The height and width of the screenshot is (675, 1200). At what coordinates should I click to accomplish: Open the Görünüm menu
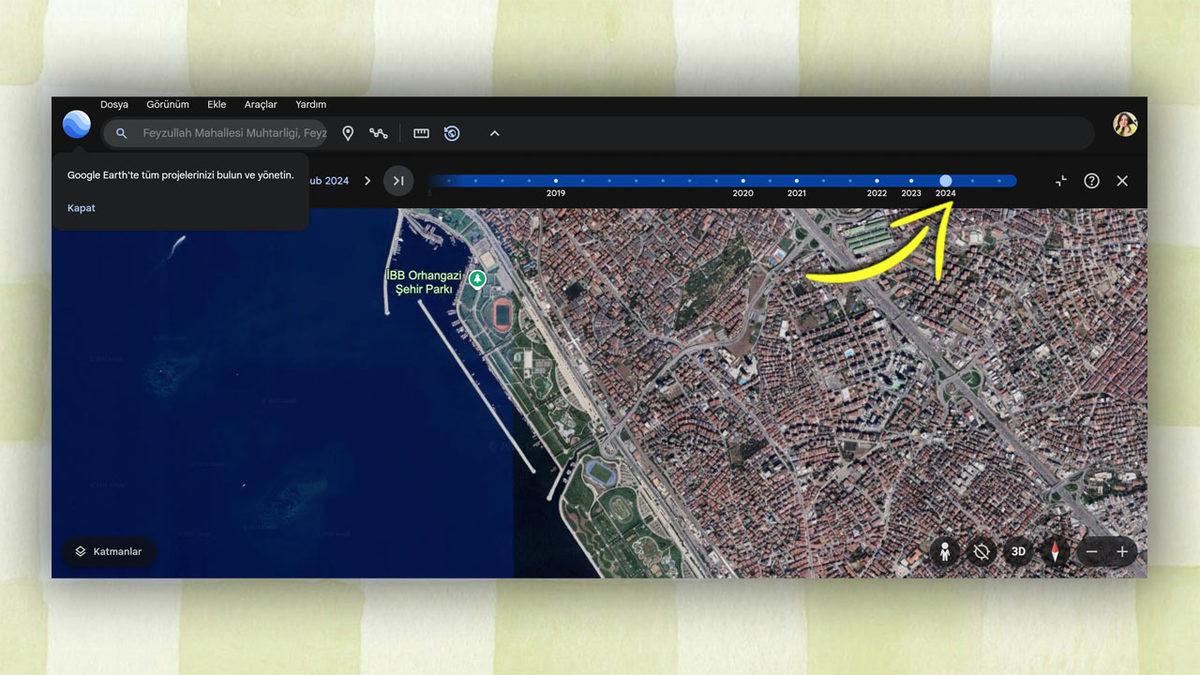pos(167,104)
